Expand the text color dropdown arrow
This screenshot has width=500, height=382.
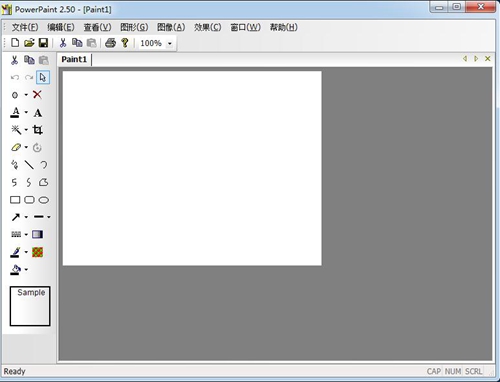[26, 112]
